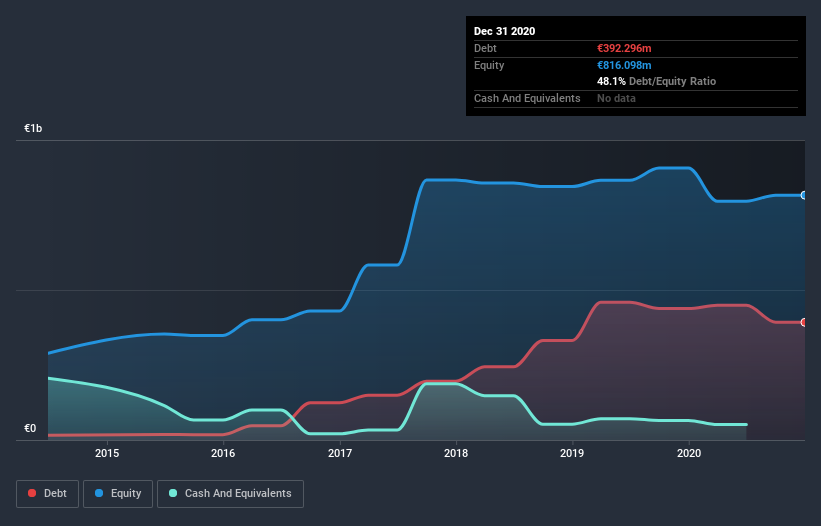Click the teal Cash legend dot
The image size is (821, 526).
coord(173,493)
